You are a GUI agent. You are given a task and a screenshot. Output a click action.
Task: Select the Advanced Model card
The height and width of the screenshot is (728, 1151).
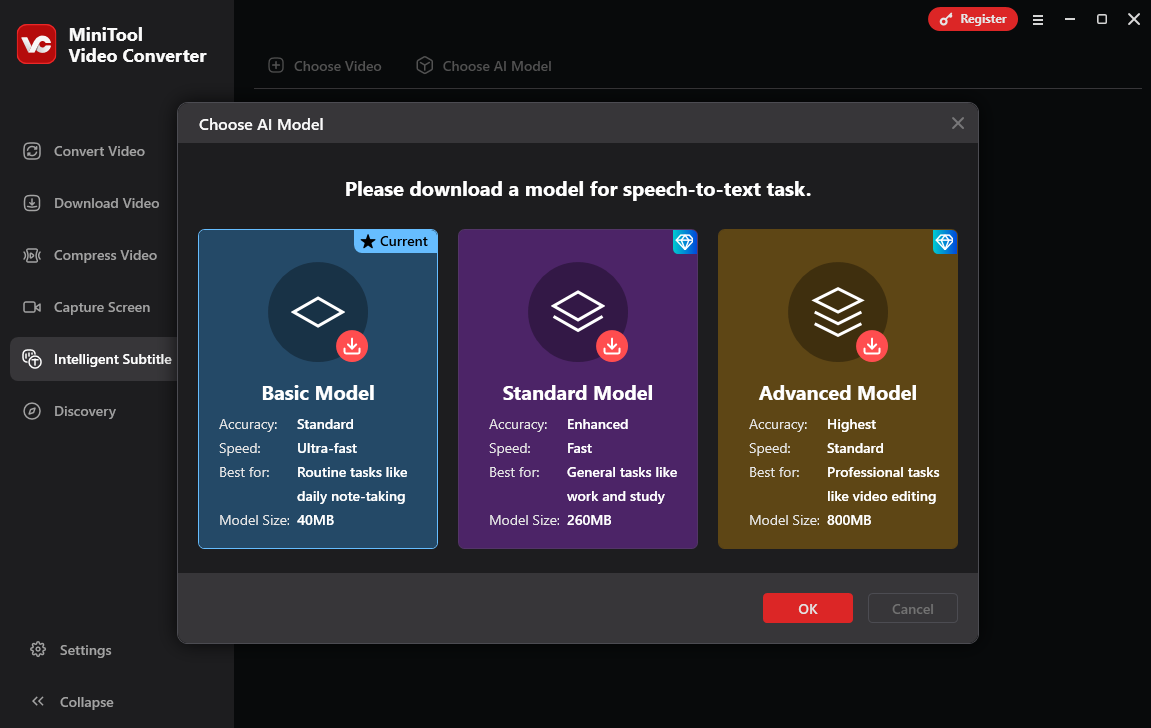point(838,450)
